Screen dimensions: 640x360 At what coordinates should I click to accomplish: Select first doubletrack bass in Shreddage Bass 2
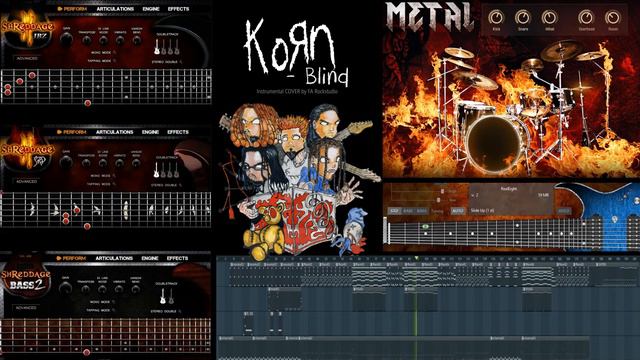[x=163, y=296]
